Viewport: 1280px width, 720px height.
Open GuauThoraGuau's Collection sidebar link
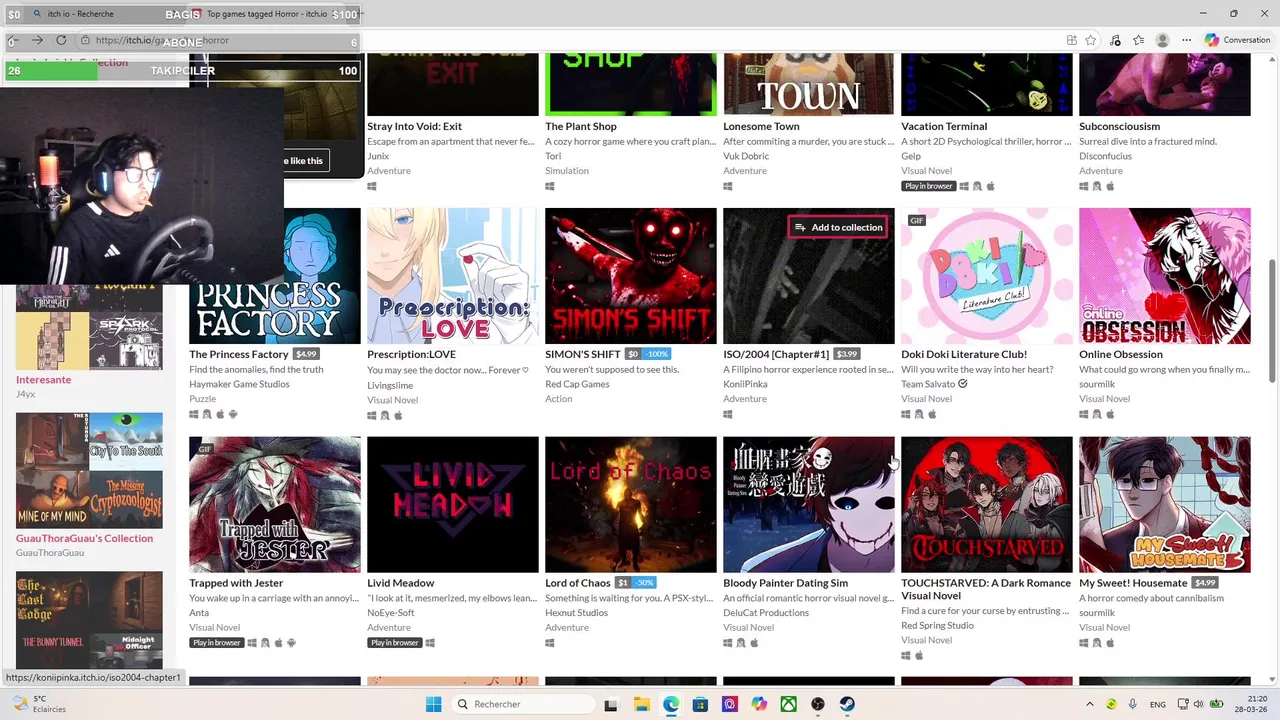[x=84, y=538]
